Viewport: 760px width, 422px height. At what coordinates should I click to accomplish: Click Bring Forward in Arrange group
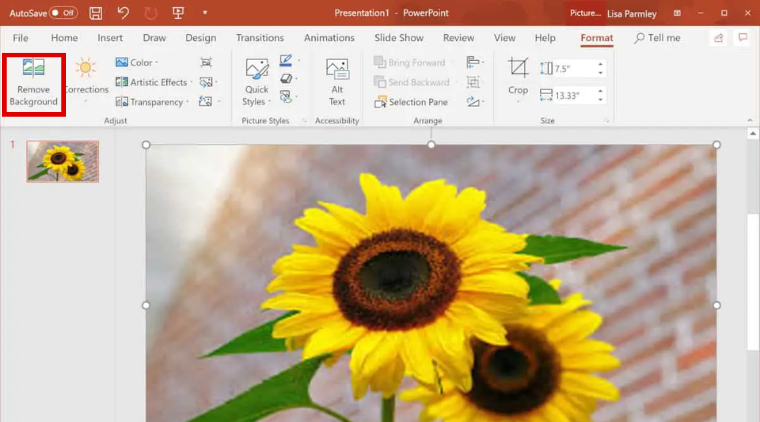point(410,63)
